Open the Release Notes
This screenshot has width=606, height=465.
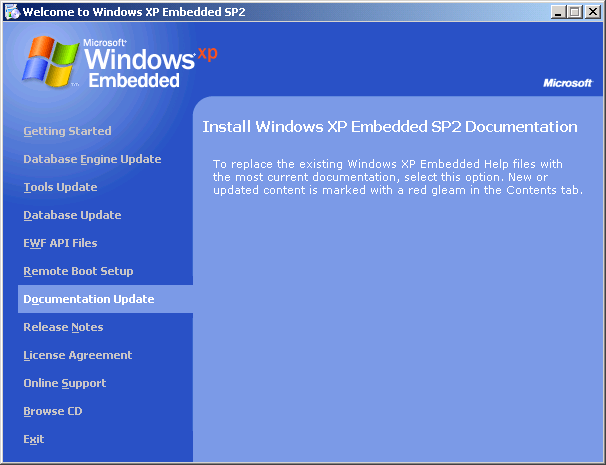point(63,327)
